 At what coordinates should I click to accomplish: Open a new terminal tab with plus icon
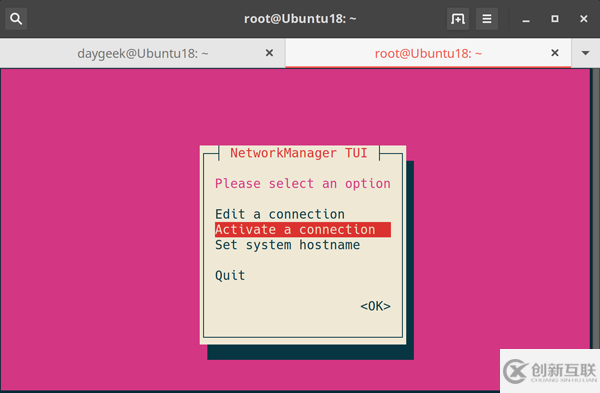click(x=458, y=18)
